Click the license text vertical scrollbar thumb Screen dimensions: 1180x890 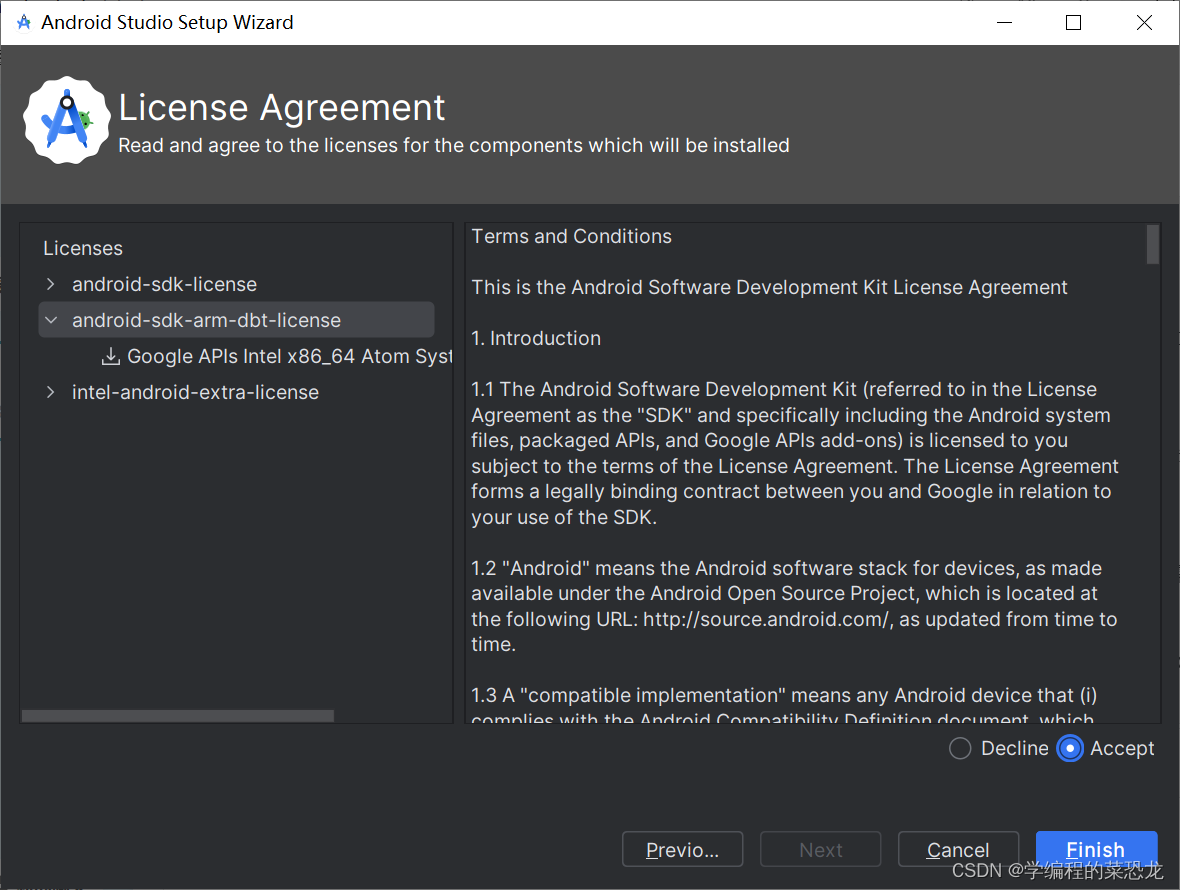pyautogui.click(x=1152, y=245)
